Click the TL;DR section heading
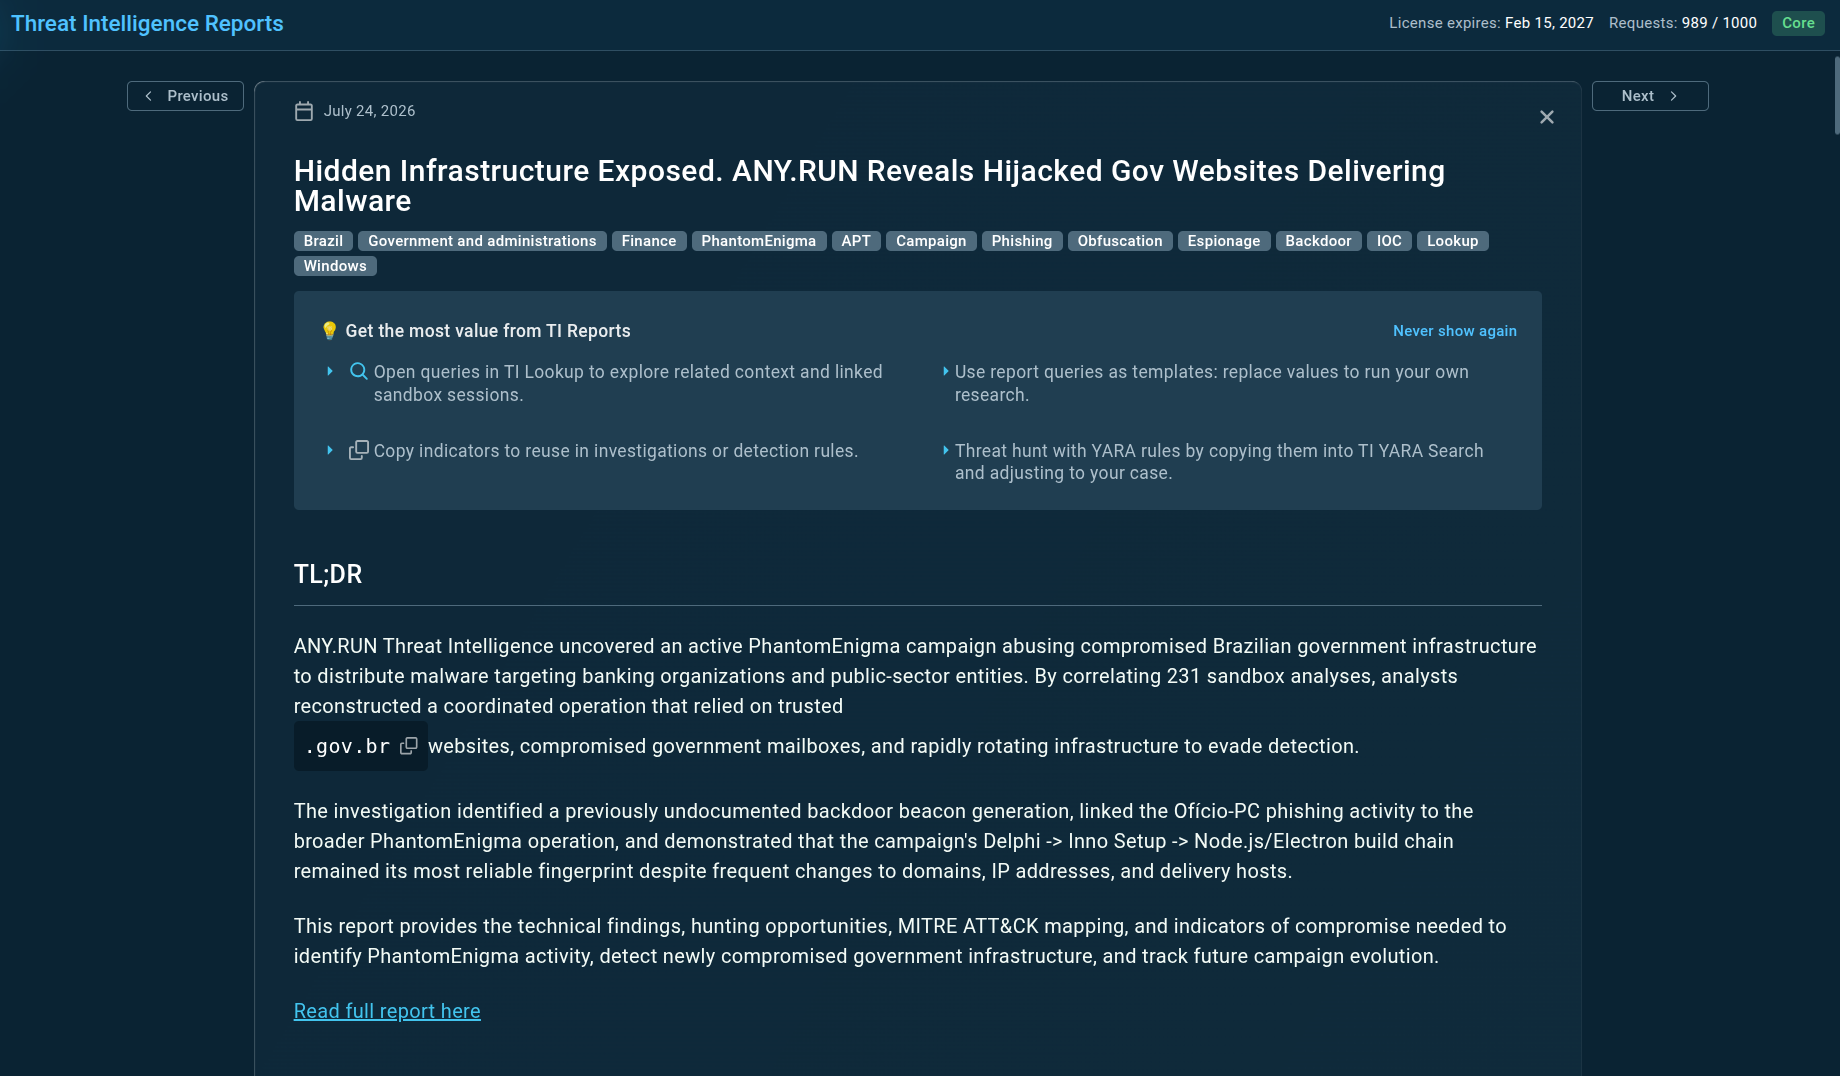The height and width of the screenshot is (1076, 1840). click(328, 574)
